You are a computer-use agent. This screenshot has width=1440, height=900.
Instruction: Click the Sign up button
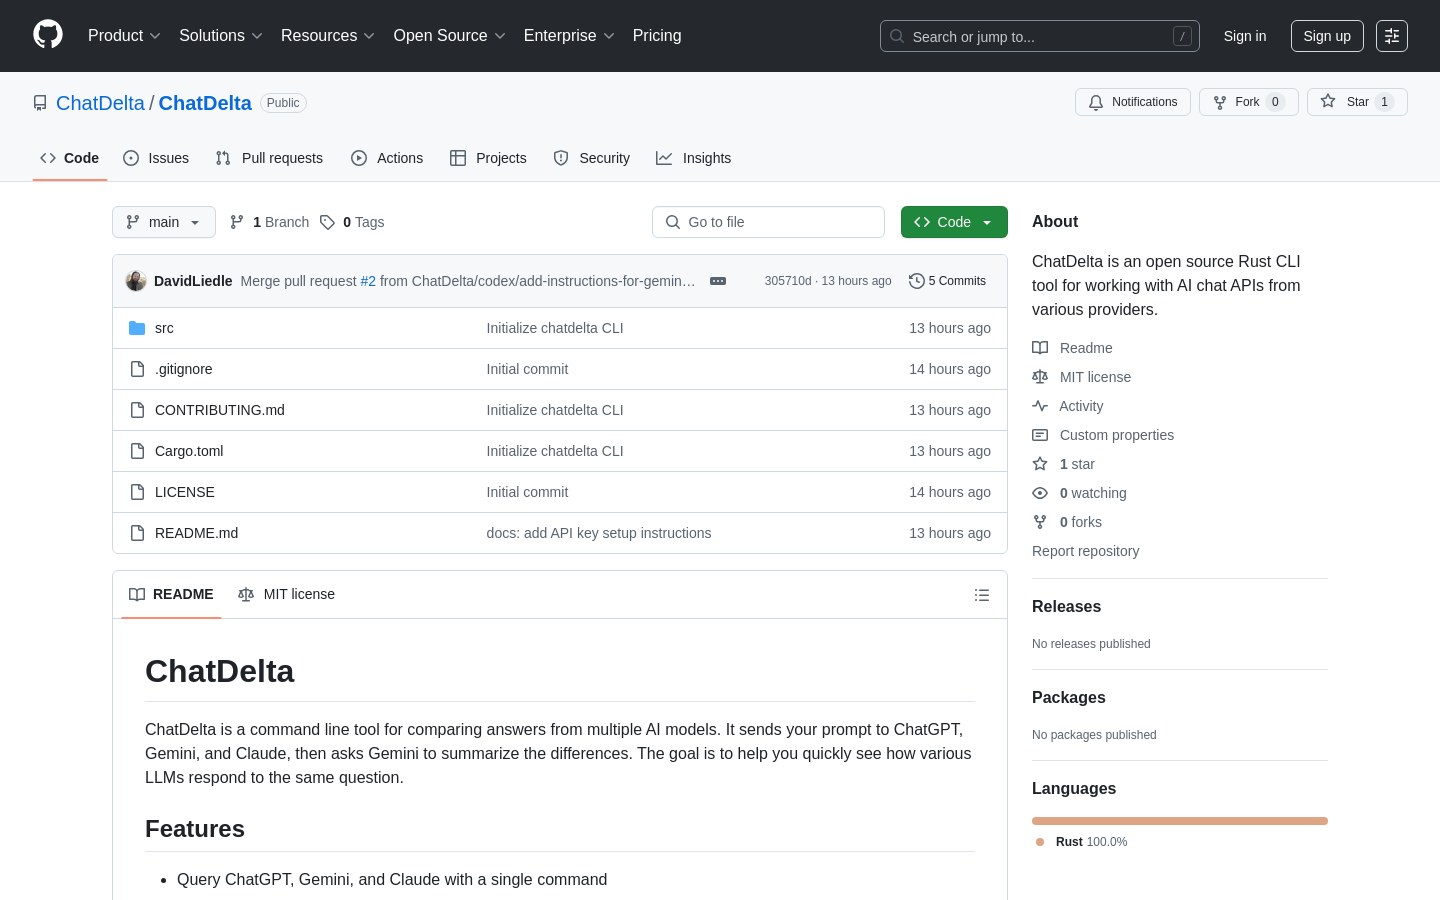click(1326, 36)
